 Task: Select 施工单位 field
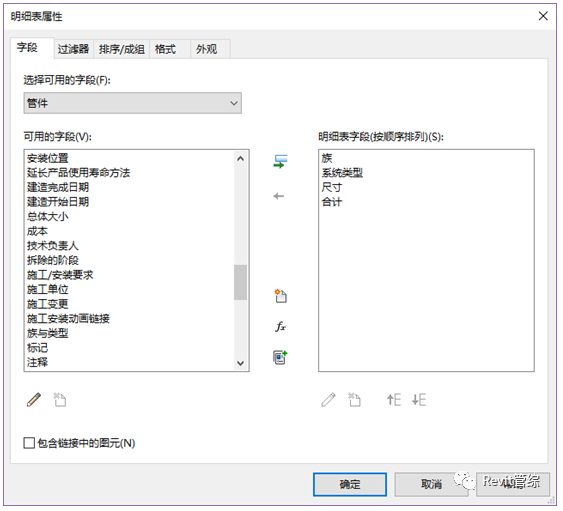tap(47, 289)
